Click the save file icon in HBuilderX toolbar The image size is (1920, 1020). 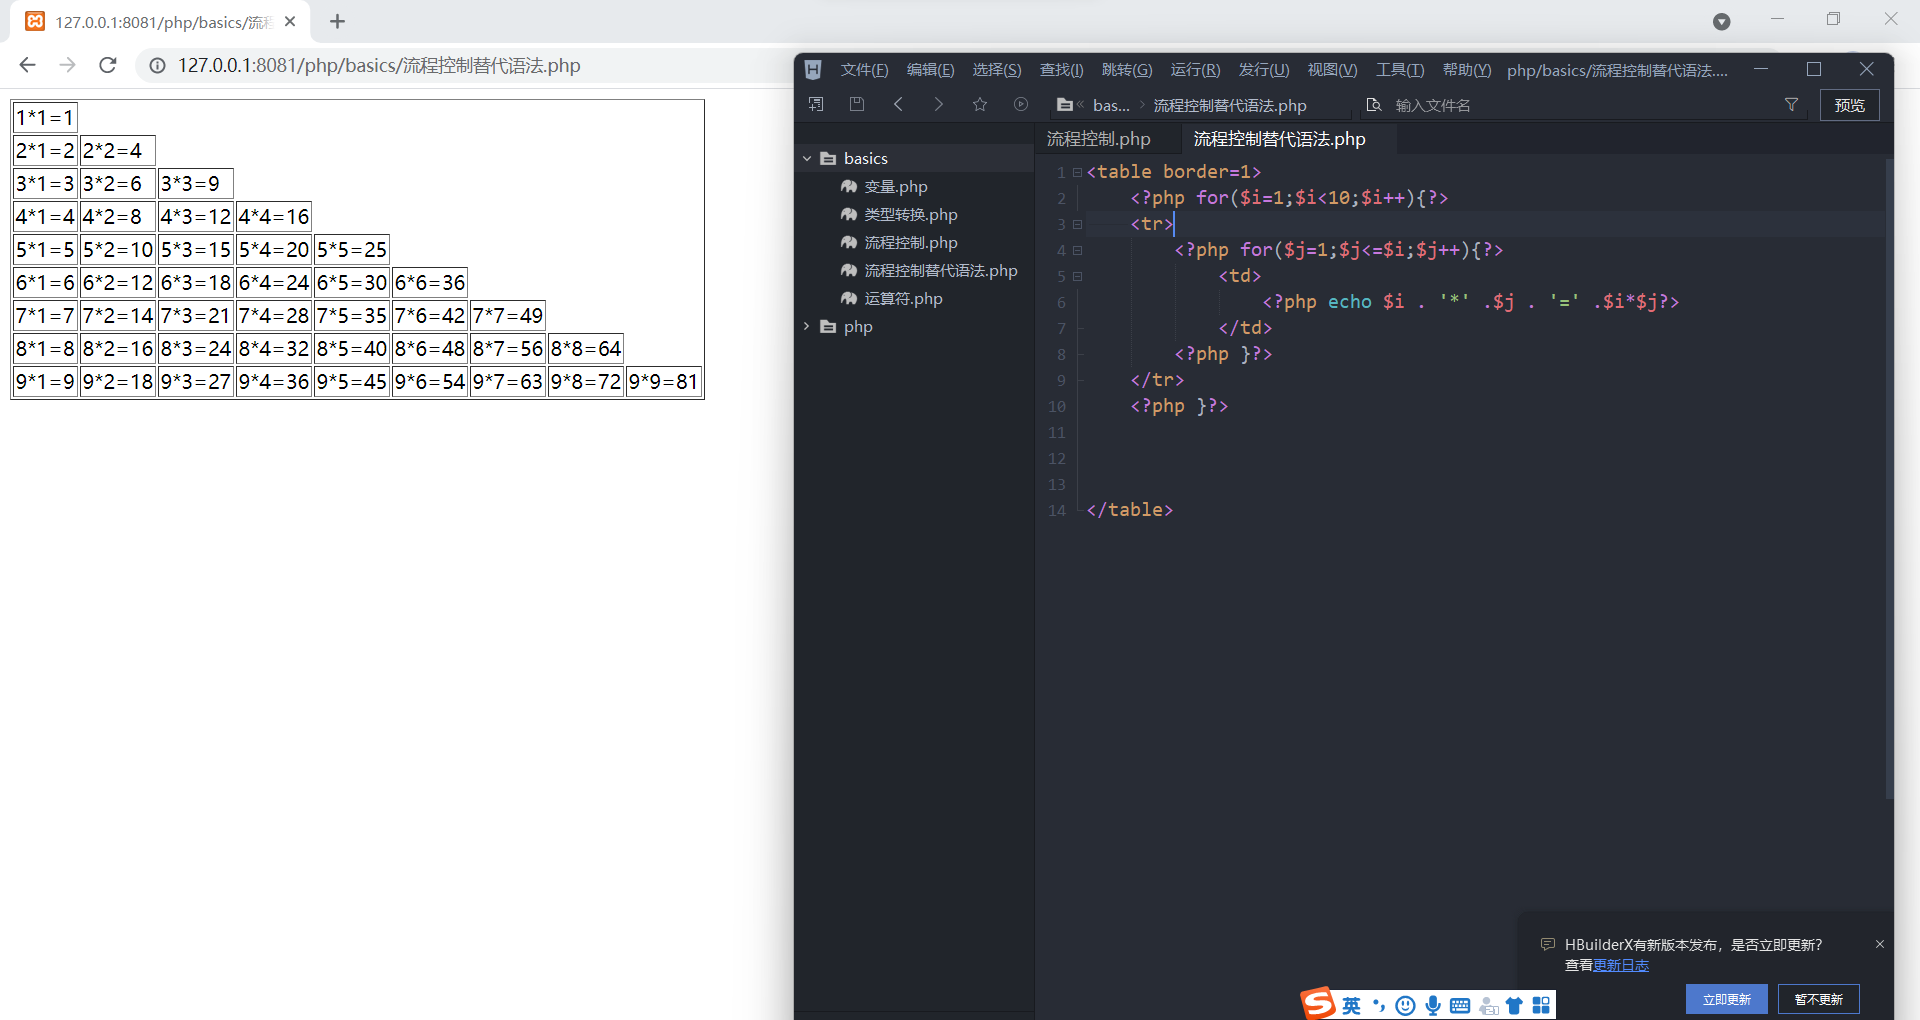(857, 104)
